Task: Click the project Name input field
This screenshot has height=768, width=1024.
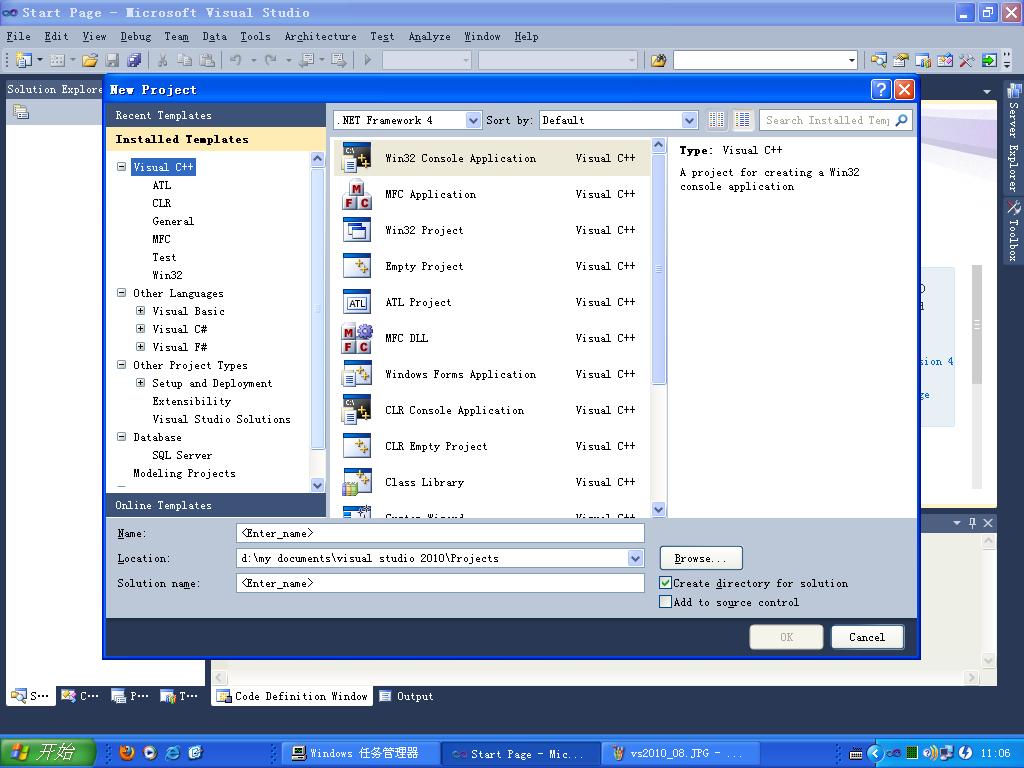Action: point(440,533)
